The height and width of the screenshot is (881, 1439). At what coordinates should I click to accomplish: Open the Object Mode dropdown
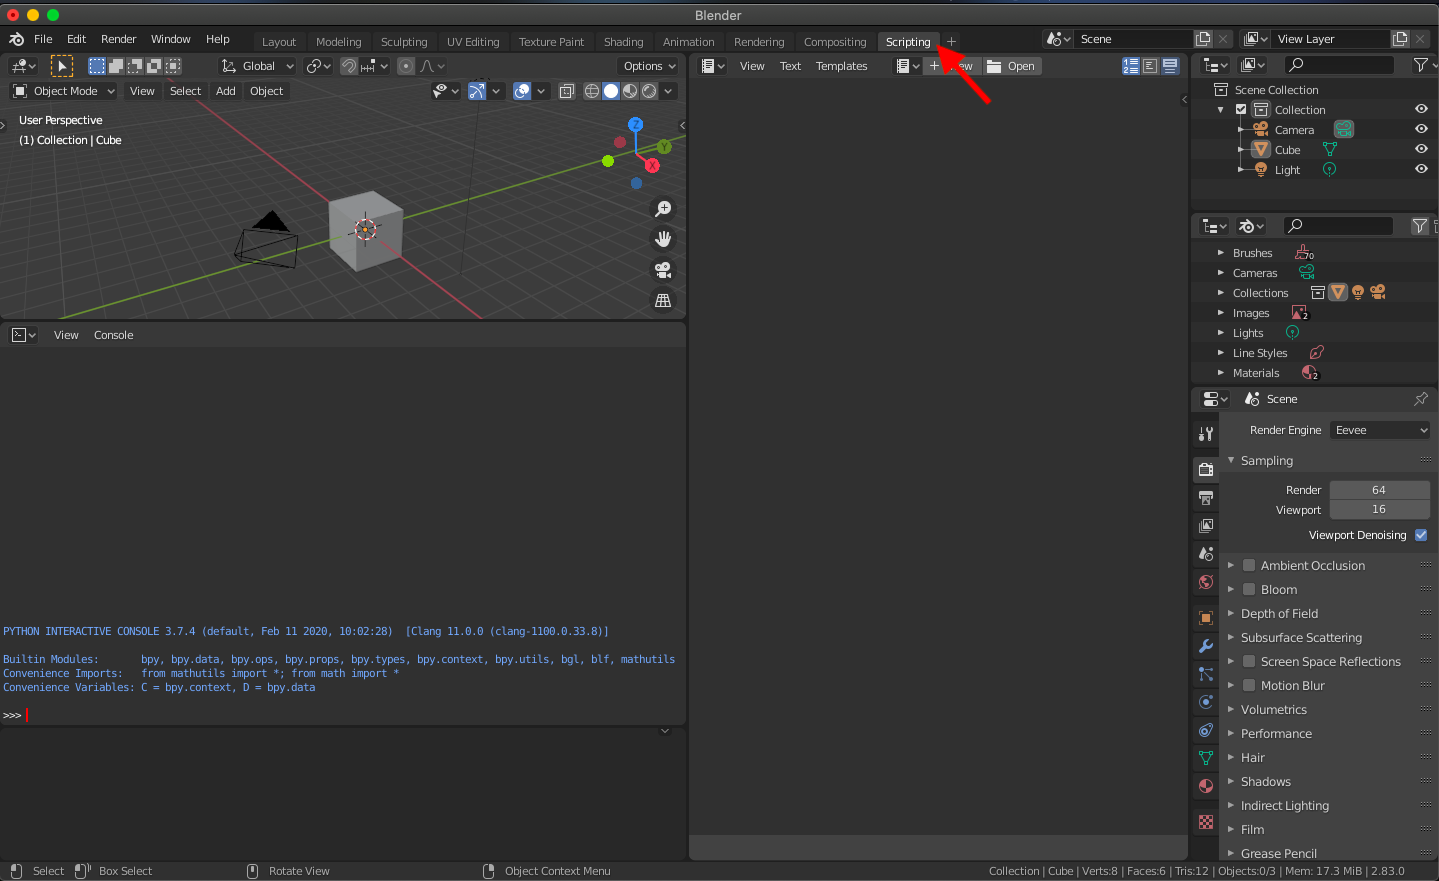[64, 91]
